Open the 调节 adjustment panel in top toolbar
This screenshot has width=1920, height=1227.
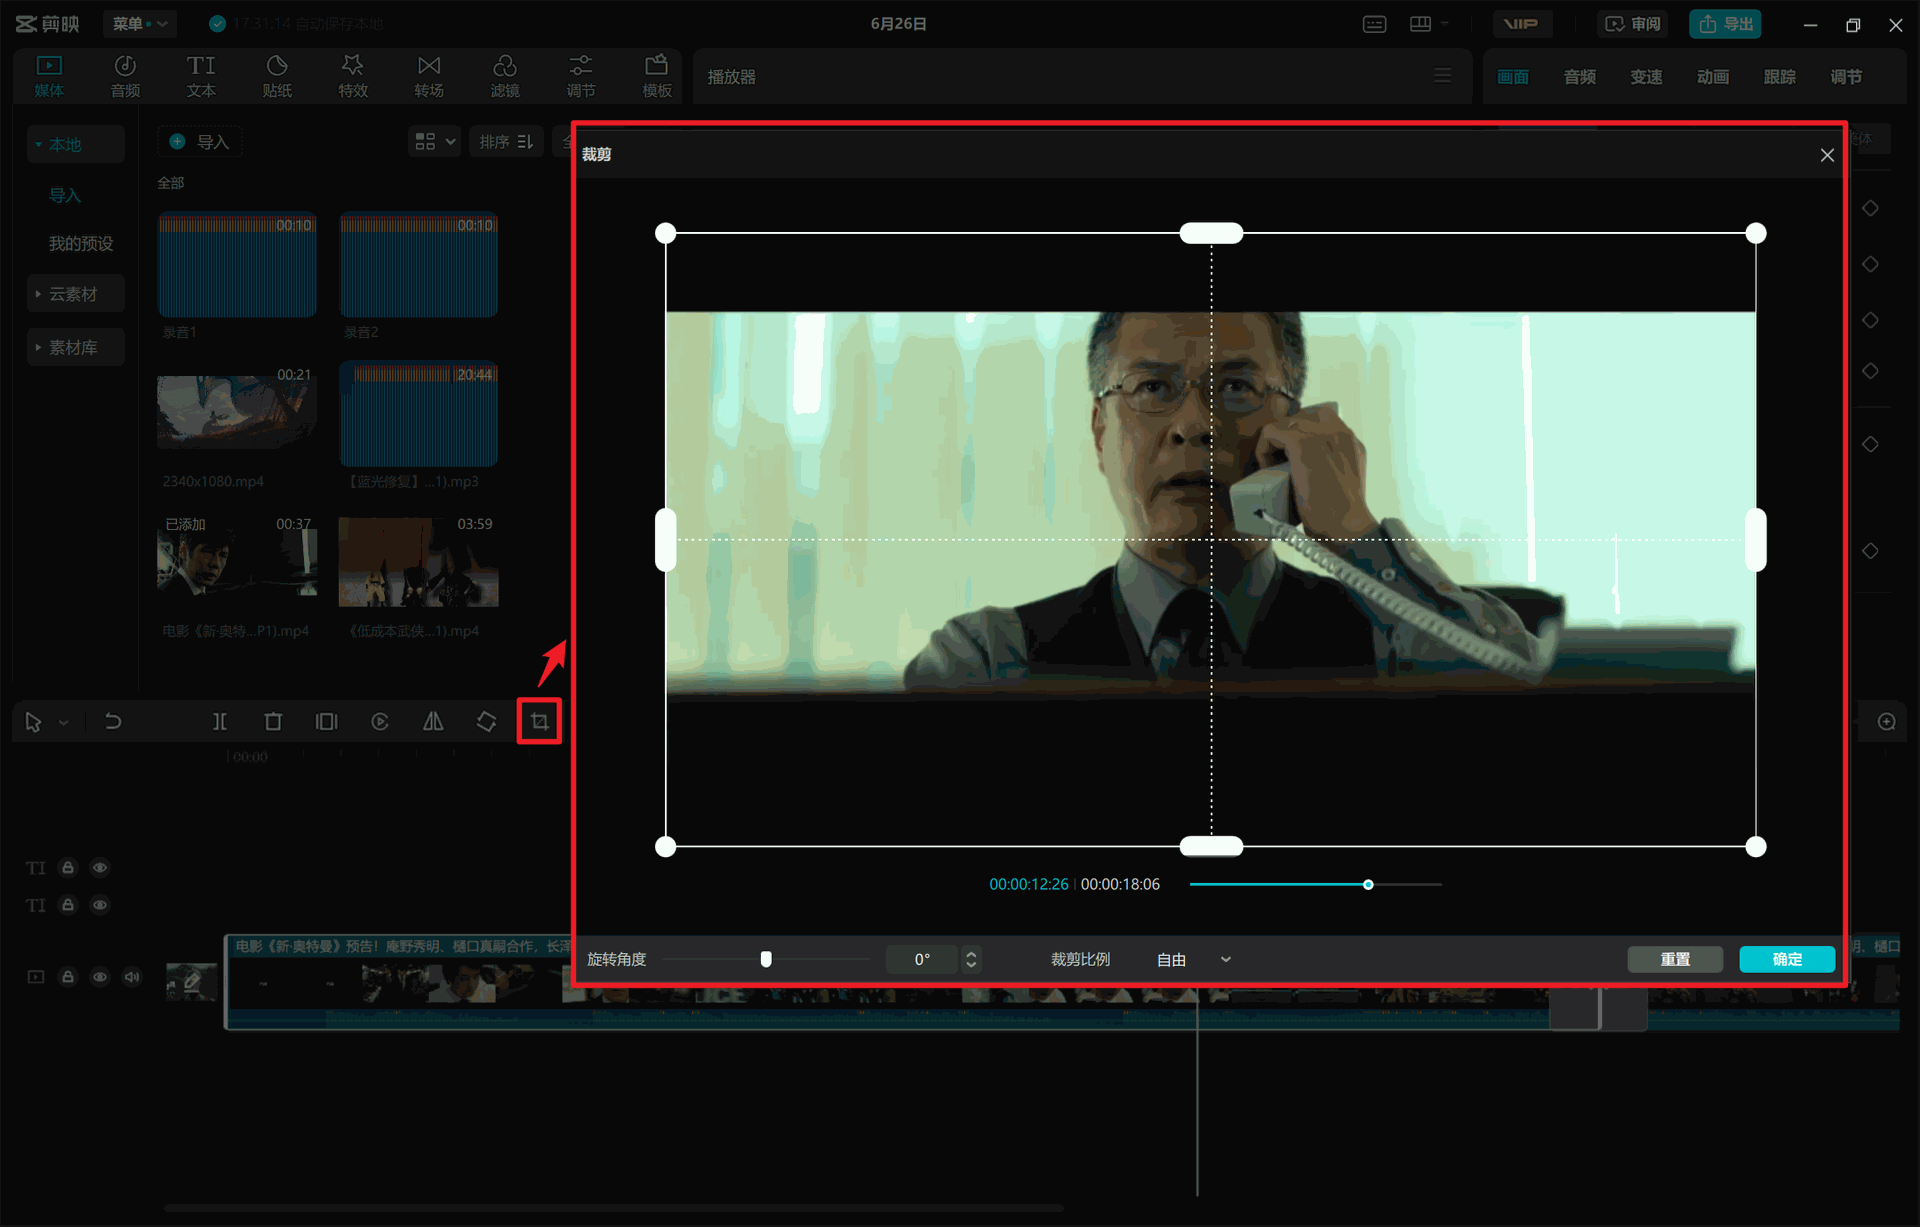click(581, 76)
